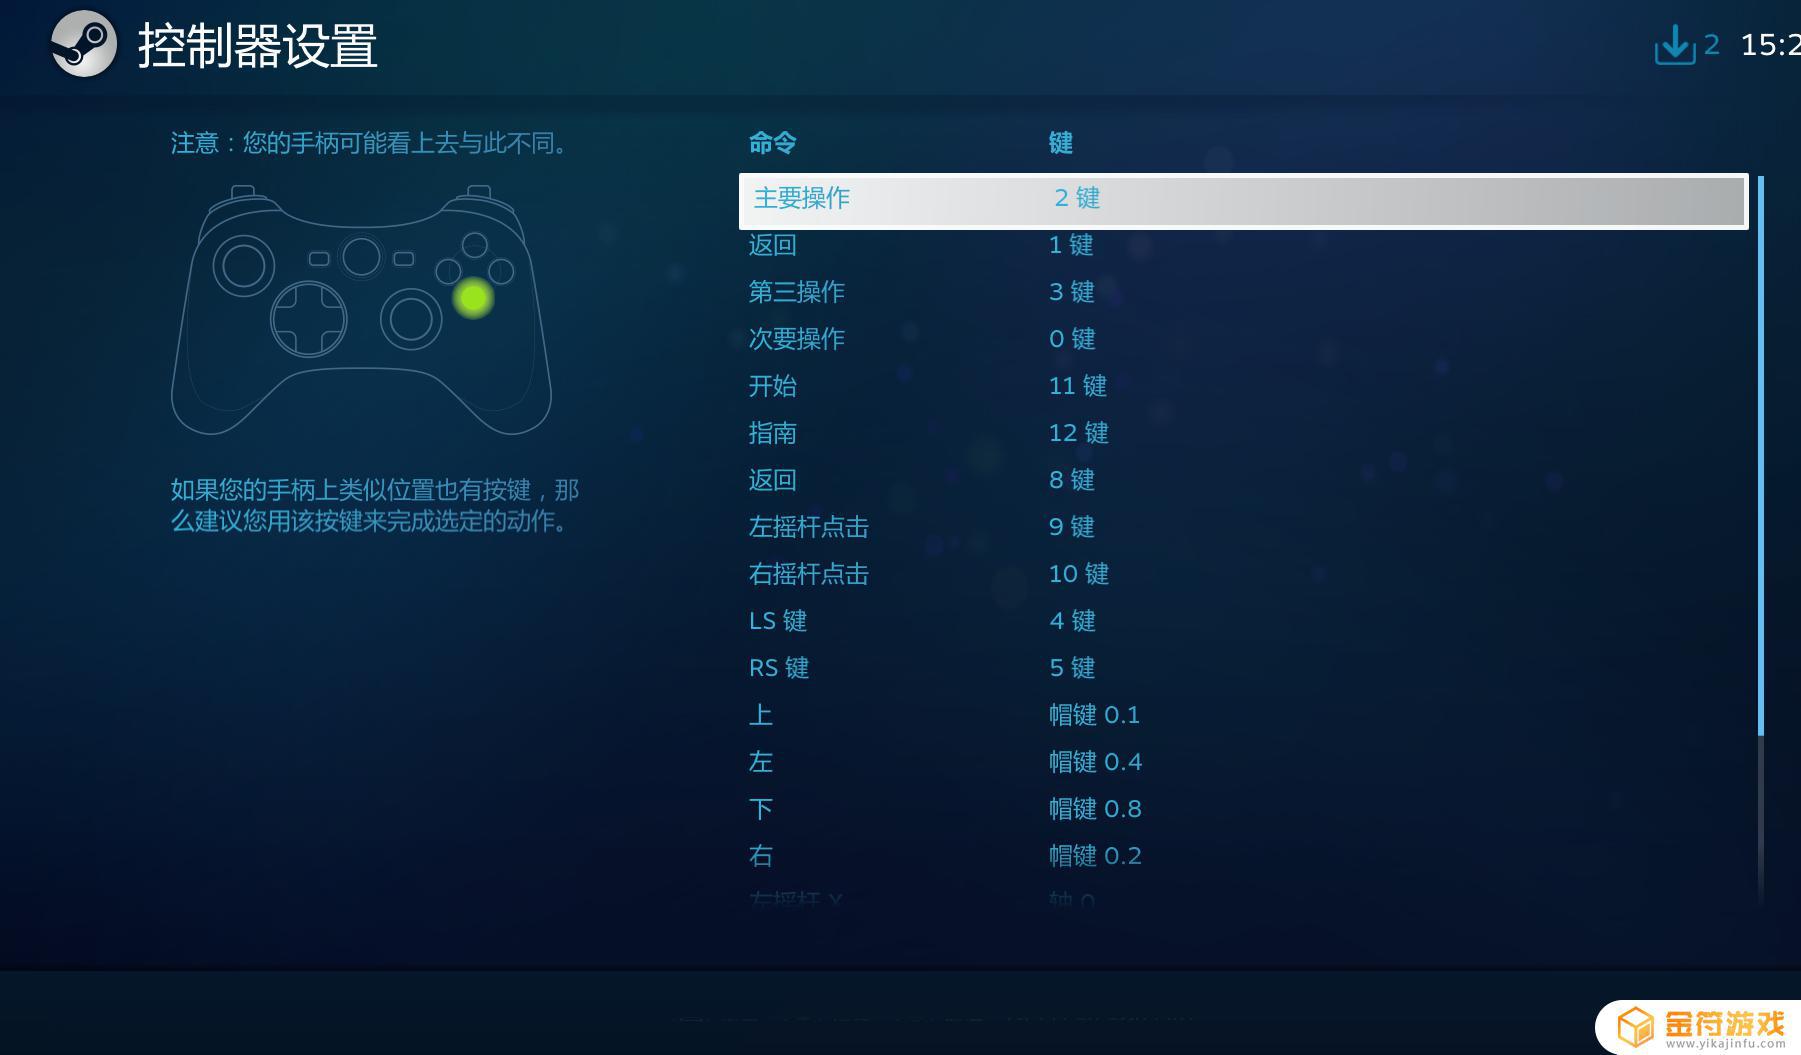
Task: Click the 10 键 binding value
Action: 1079,574
